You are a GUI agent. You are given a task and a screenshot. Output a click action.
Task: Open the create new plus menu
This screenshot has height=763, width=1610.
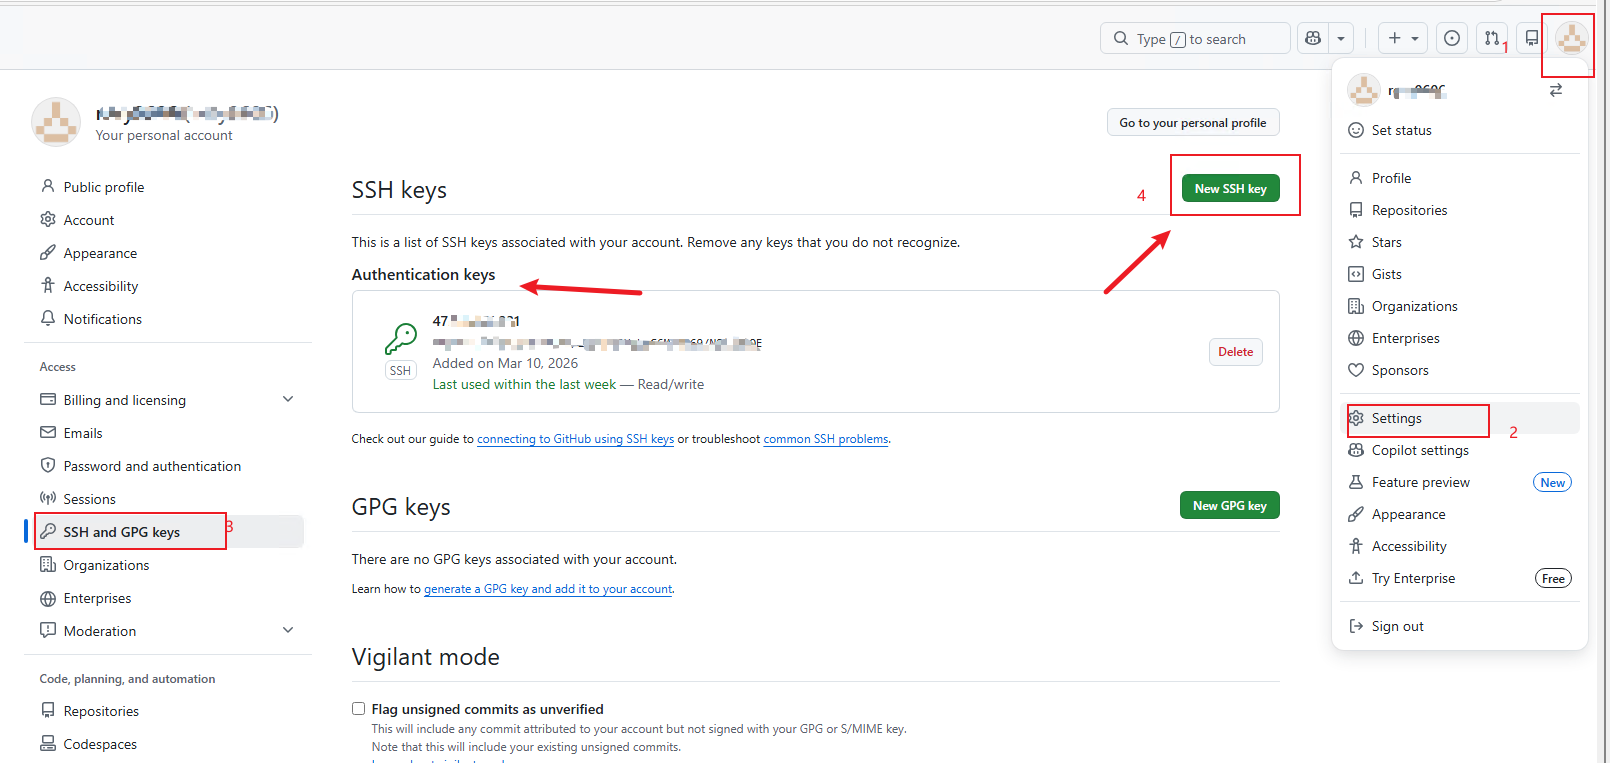1403,38
